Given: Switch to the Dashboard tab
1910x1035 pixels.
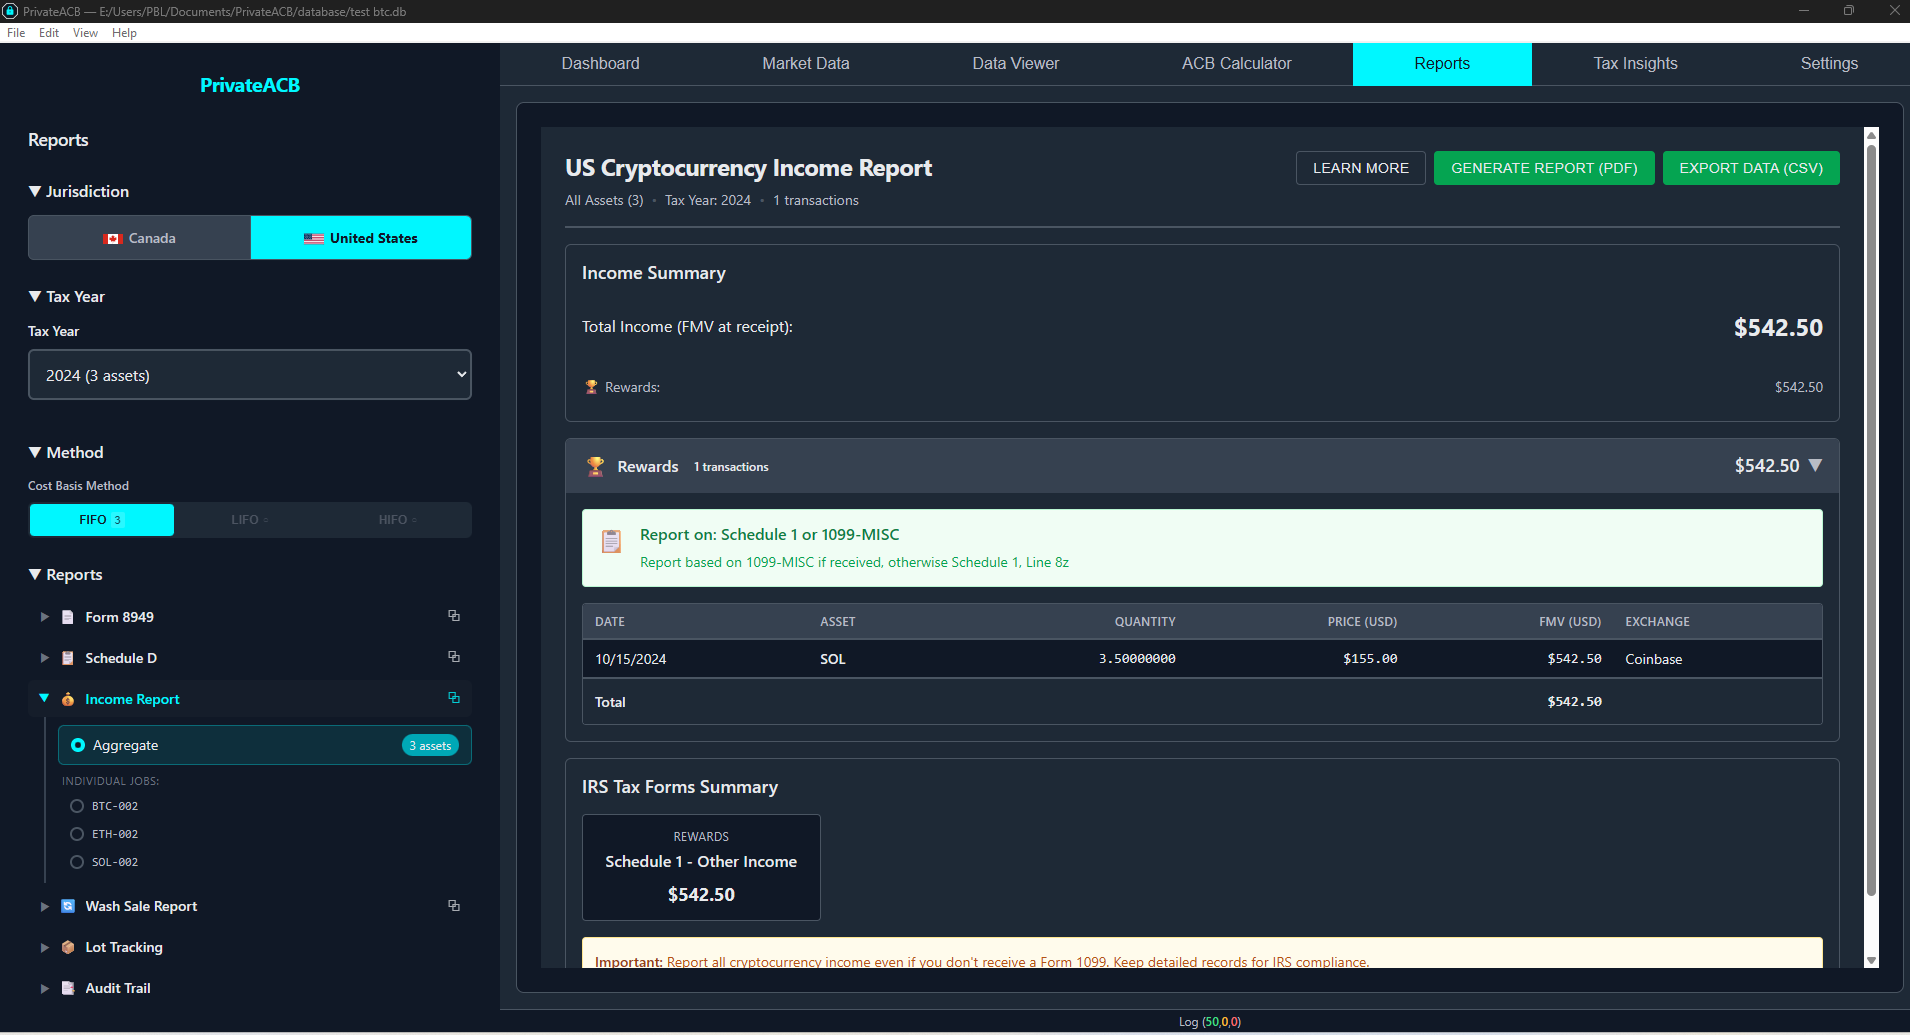Looking at the screenshot, I should (x=600, y=64).
